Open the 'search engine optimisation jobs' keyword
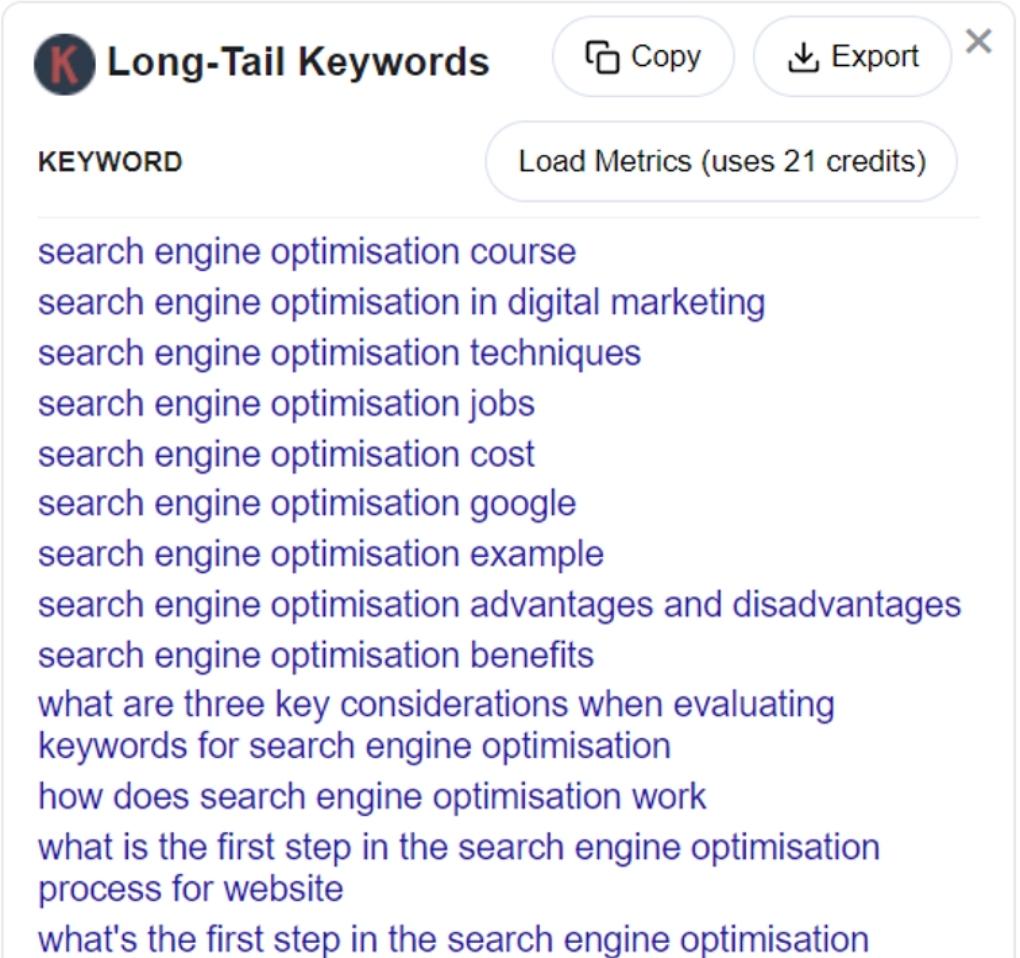The width and height of the screenshot is (1020, 958). click(x=285, y=403)
